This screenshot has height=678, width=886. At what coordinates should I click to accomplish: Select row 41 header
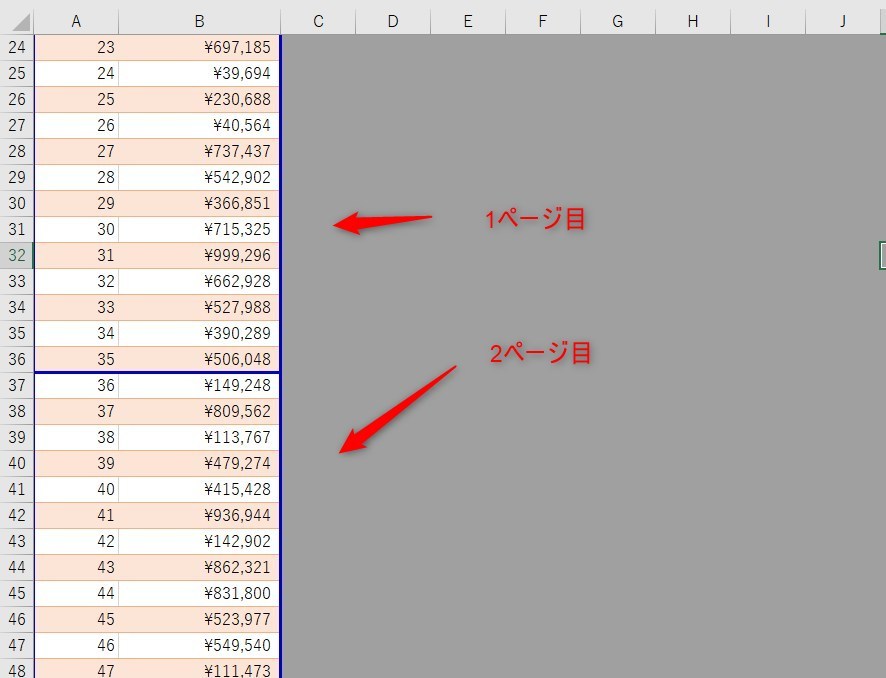click(x=17, y=489)
